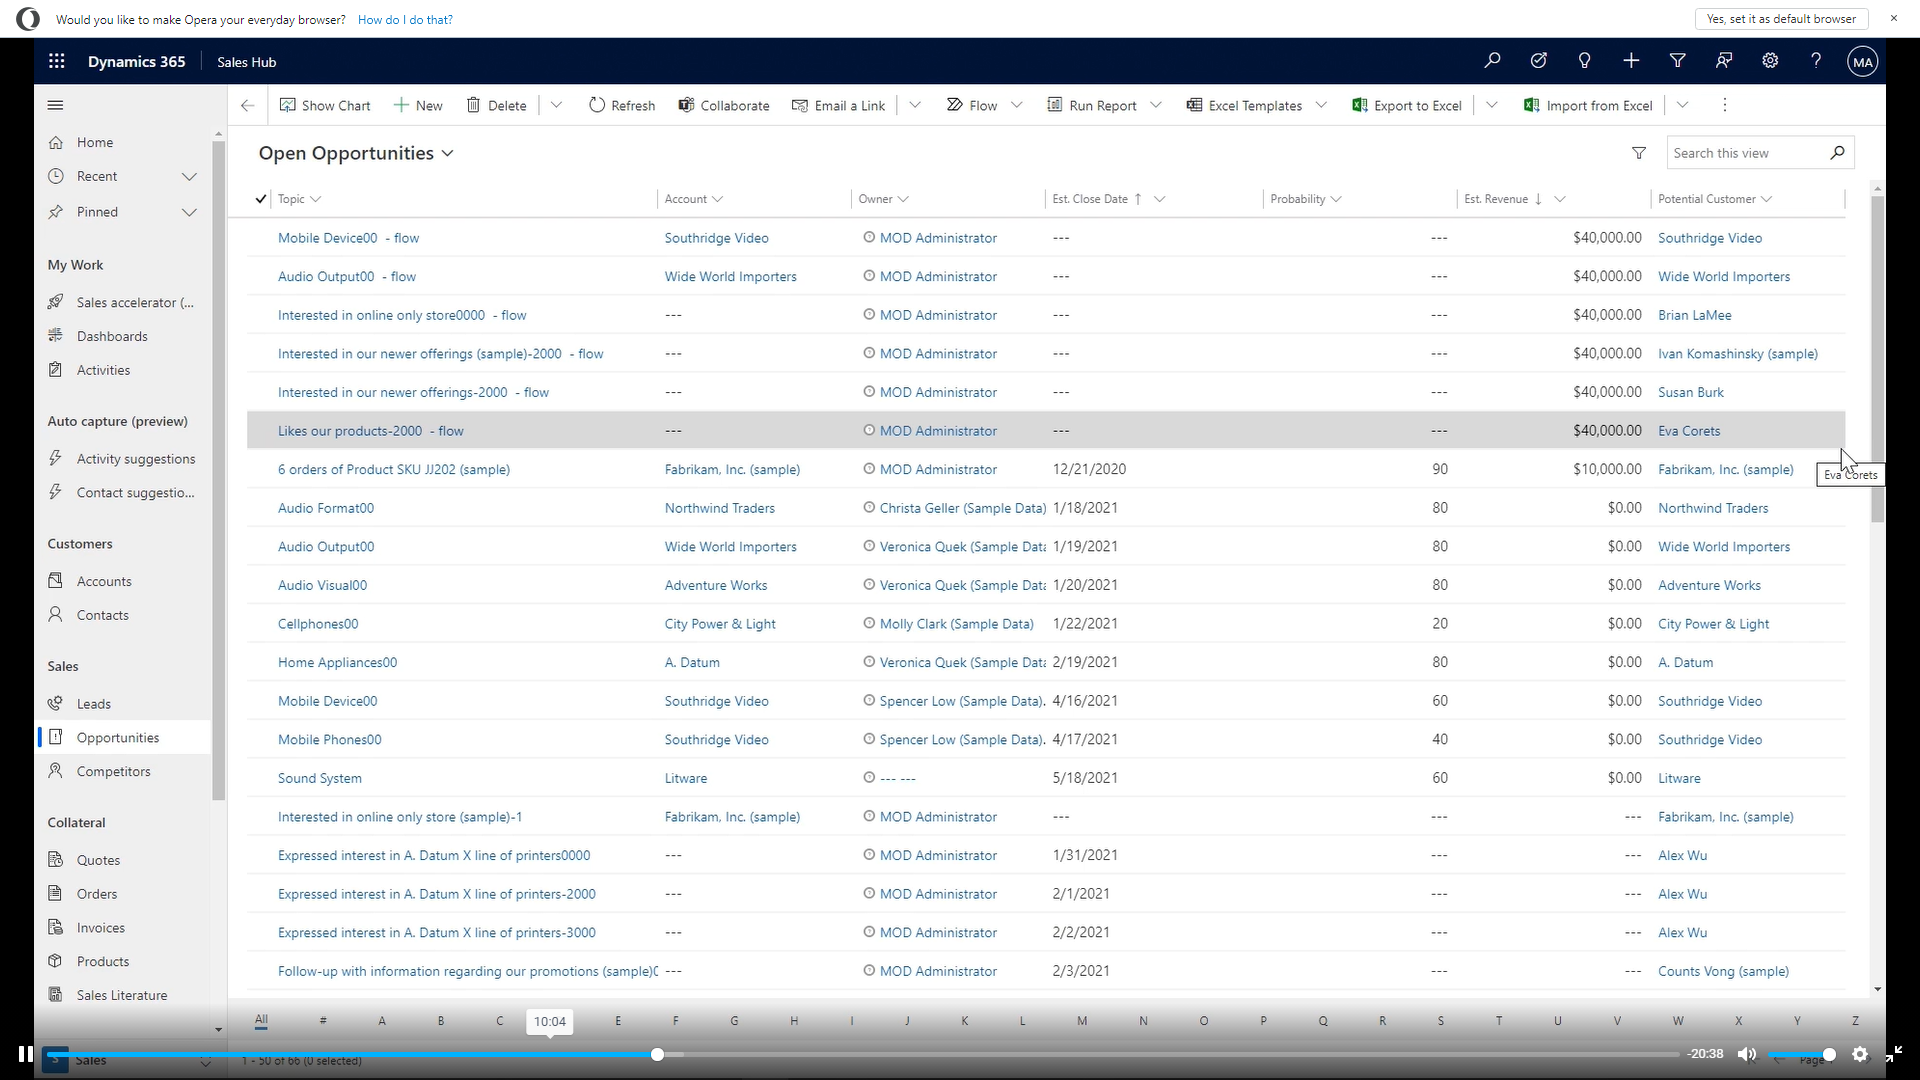Seek using the video progress bar handle

(x=657, y=1054)
